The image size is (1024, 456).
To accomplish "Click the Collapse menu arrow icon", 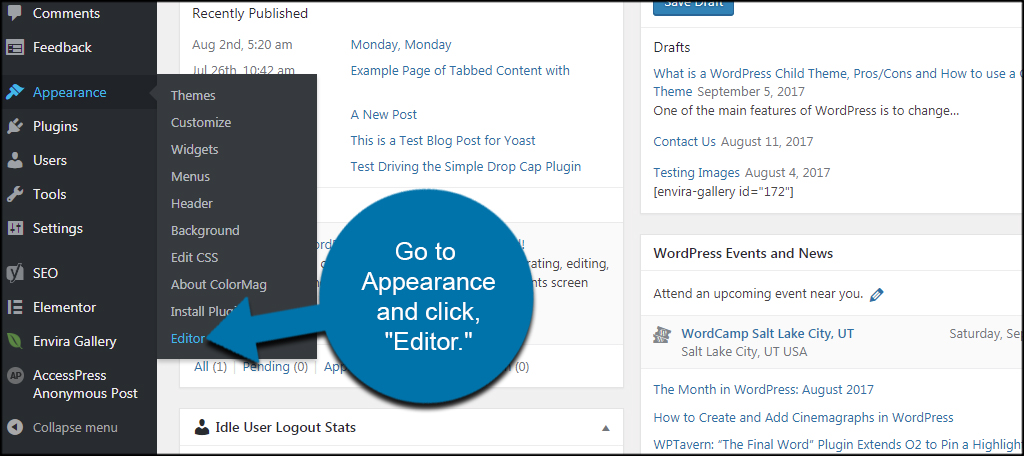I will pyautogui.click(x=14, y=428).
